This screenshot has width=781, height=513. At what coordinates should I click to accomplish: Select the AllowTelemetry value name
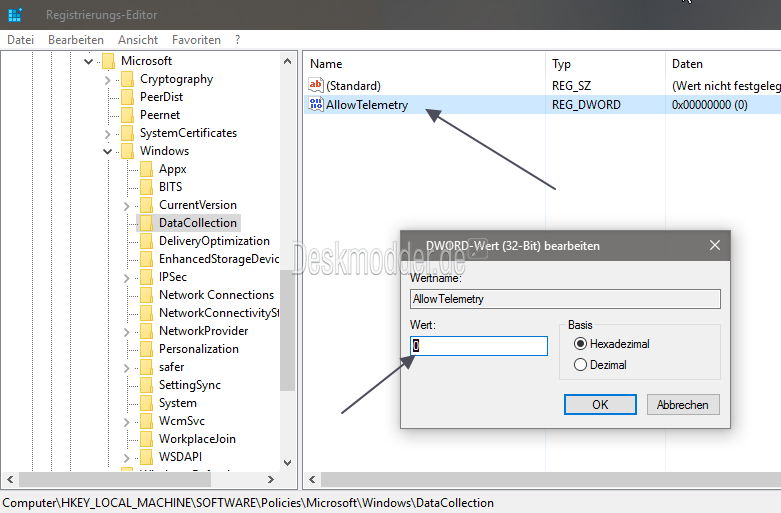pos(367,105)
